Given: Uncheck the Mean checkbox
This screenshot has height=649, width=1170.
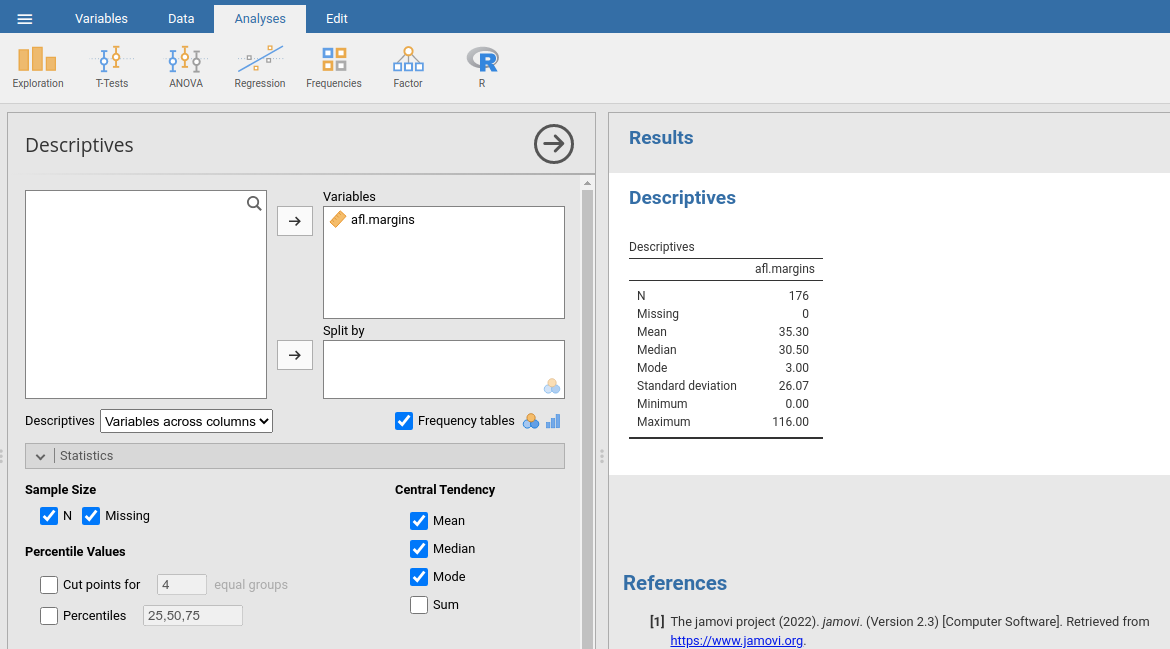Looking at the screenshot, I should pyautogui.click(x=419, y=521).
